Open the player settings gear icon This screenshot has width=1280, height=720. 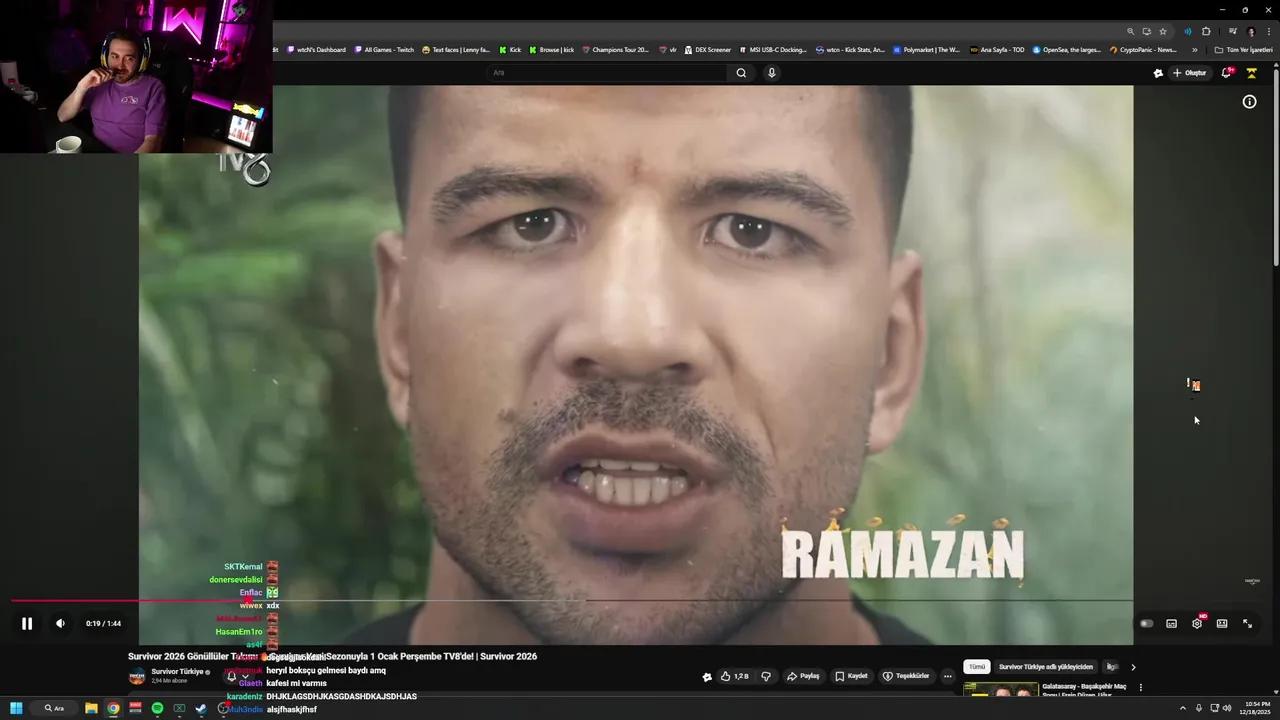pyautogui.click(x=1196, y=623)
